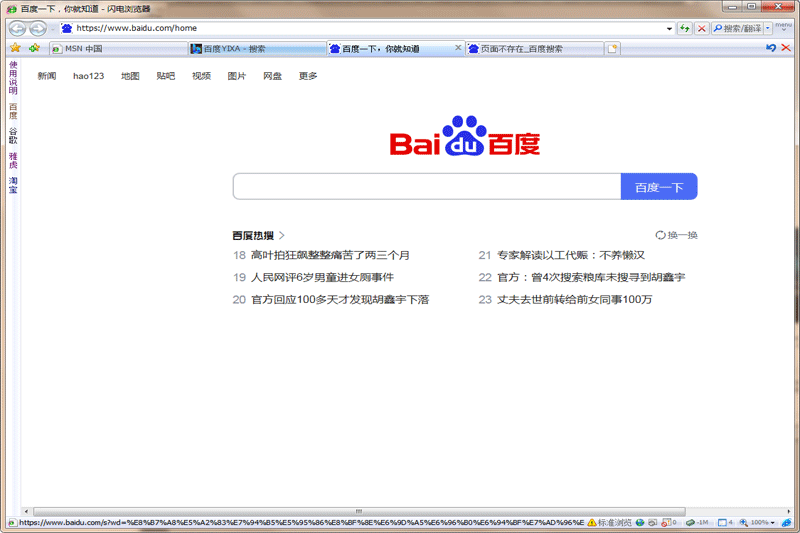Click inside the Baidu search input box
The image size is (800, 533).
pyautogui.click(x=427, y=187)
